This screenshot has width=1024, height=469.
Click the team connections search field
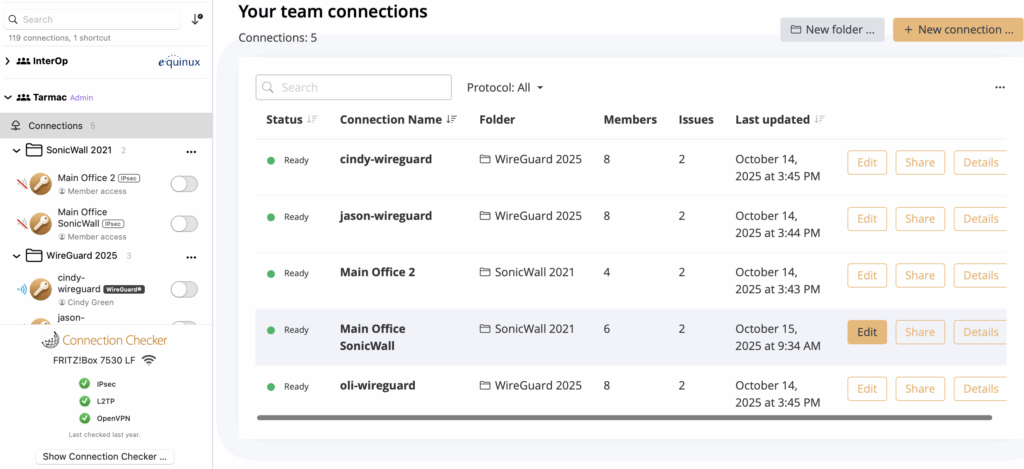340,88
